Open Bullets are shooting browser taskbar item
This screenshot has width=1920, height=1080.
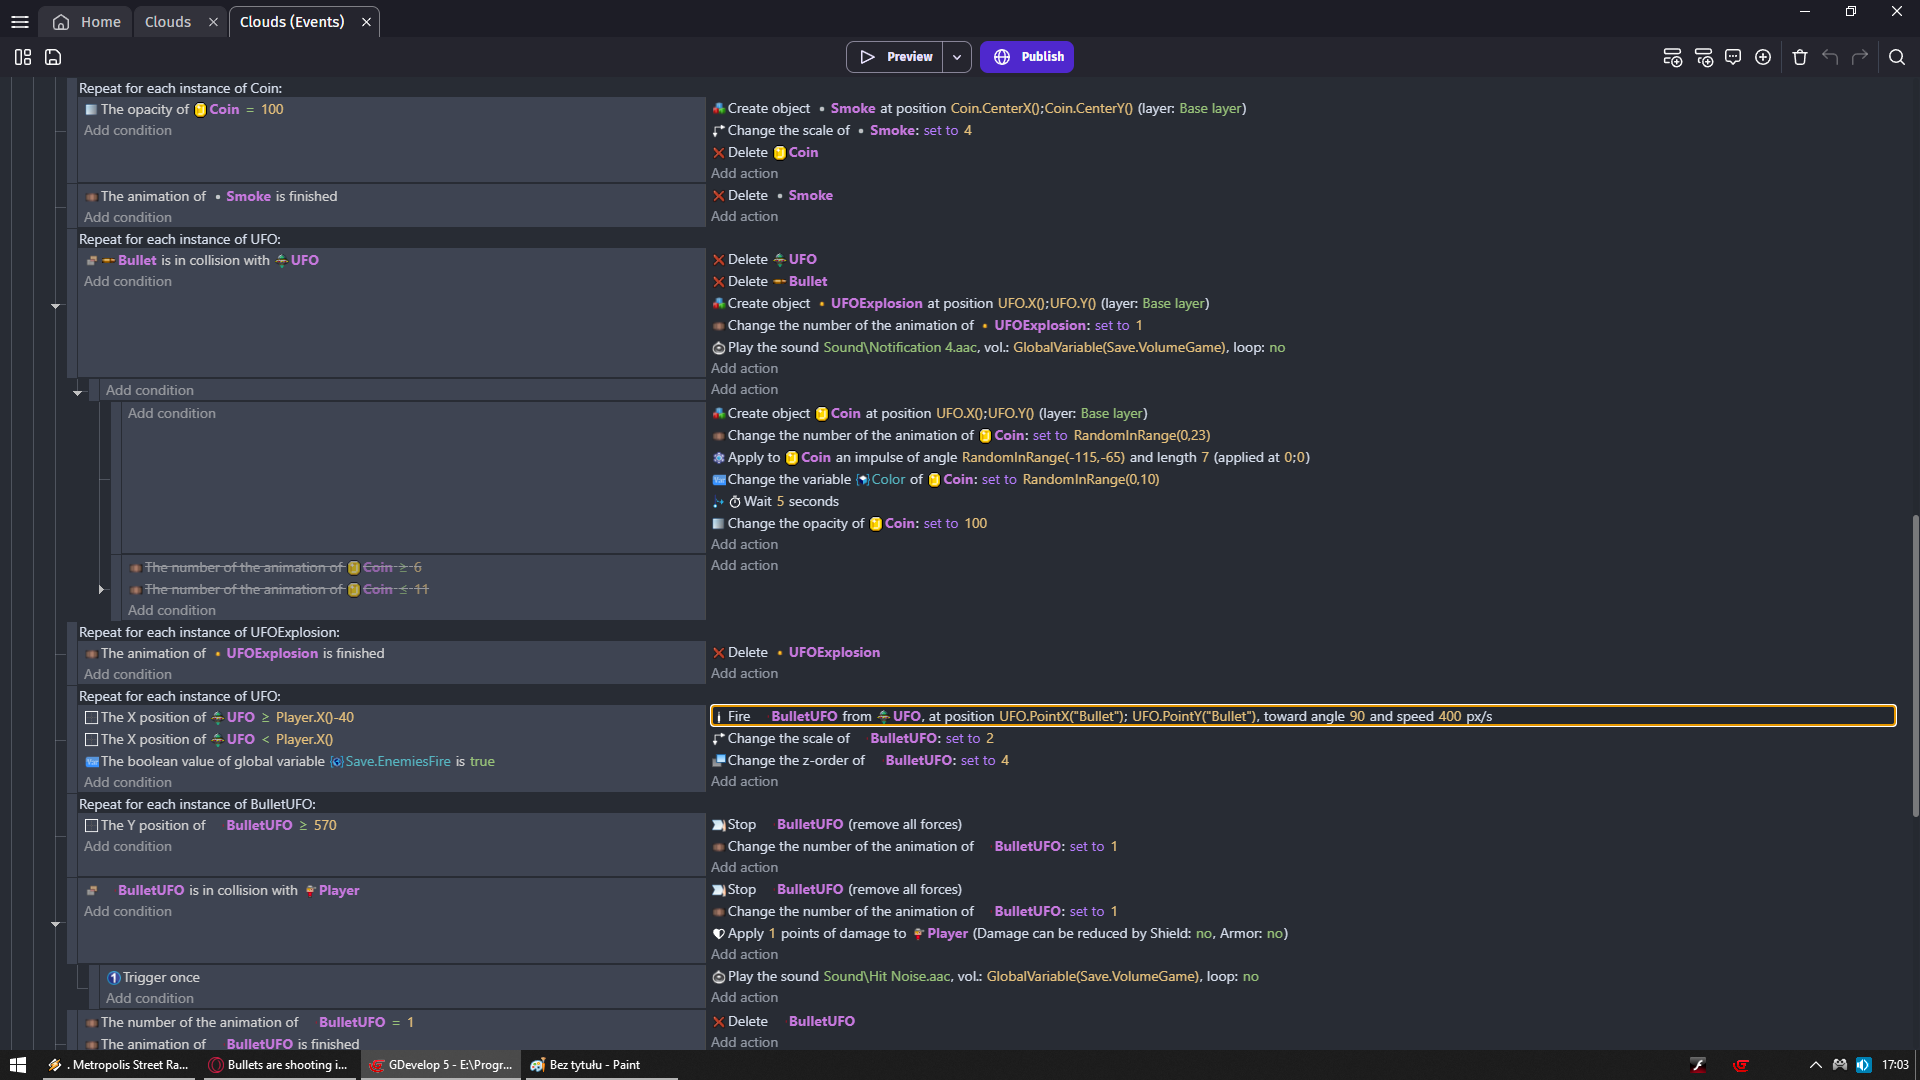coord(278,1065)
